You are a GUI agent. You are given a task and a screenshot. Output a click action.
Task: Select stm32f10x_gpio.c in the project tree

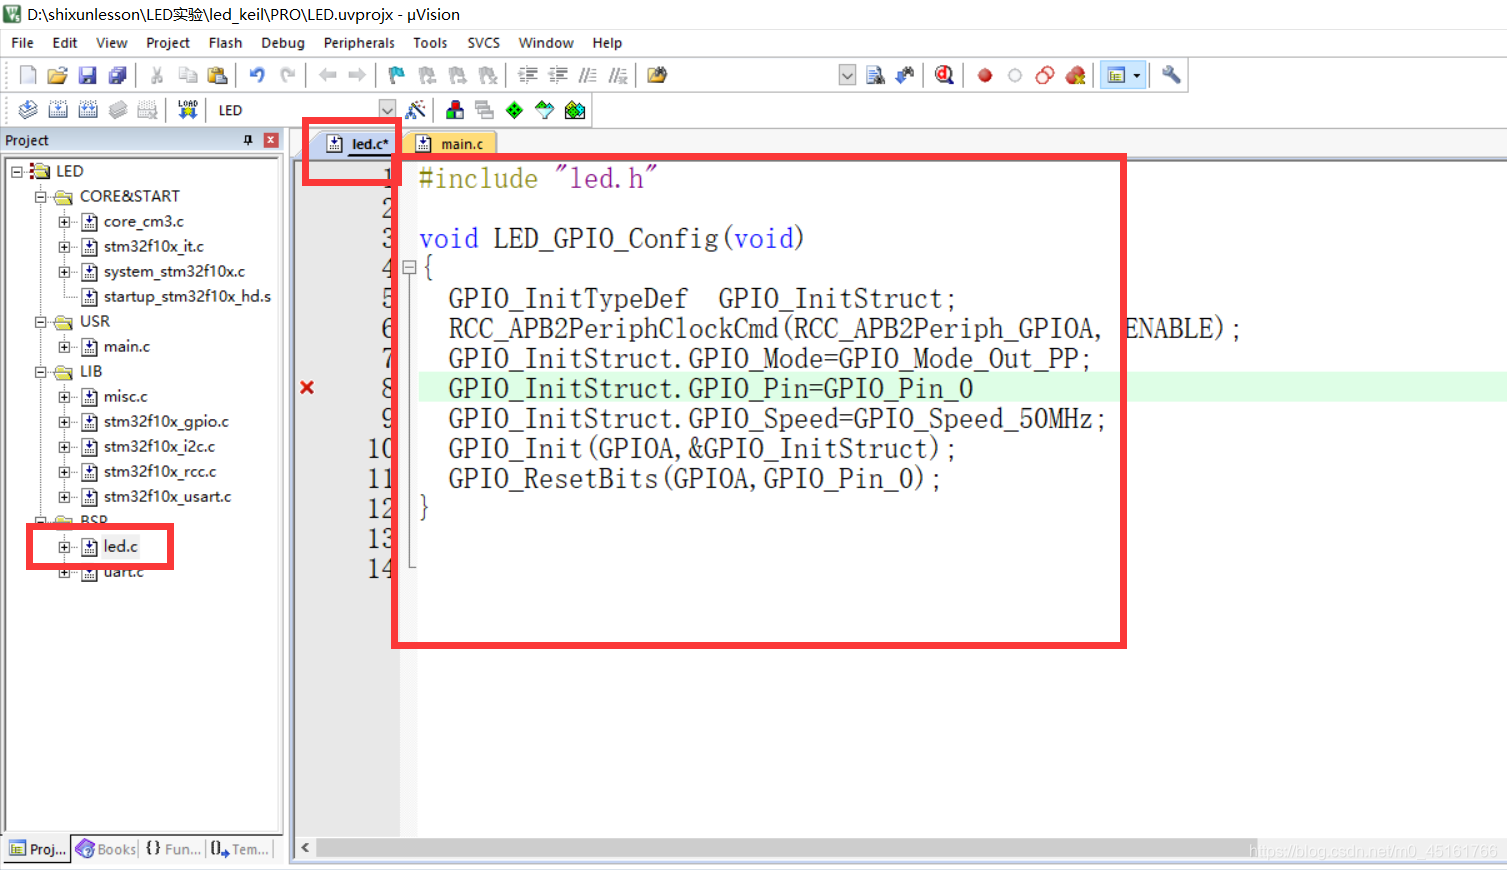point(166,422)
